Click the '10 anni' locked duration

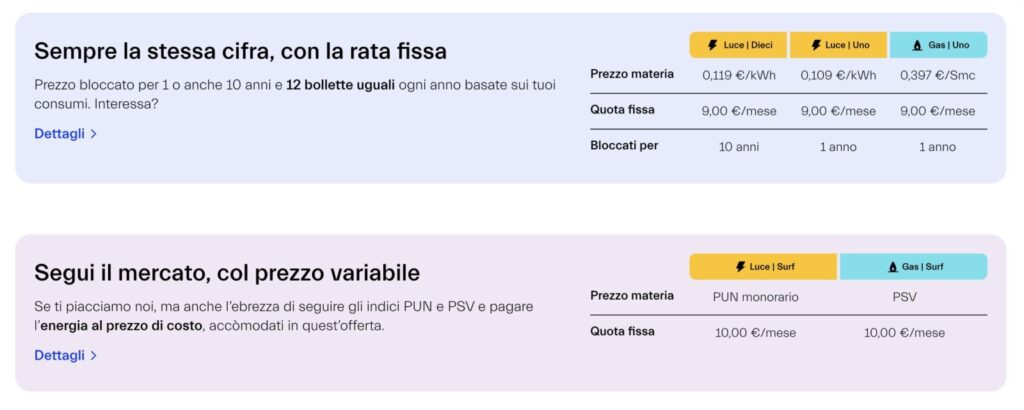[x=739, y=147]
